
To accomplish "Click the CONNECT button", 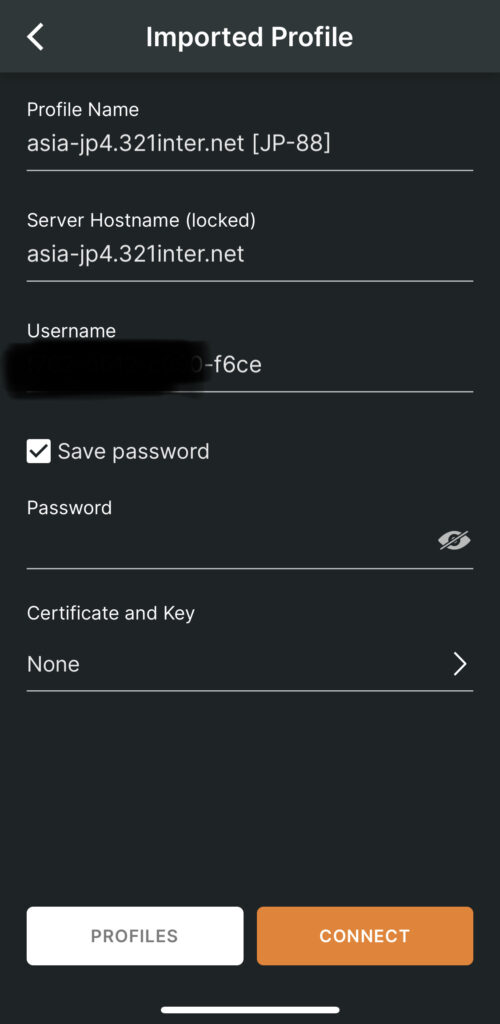I will [365, 936].
